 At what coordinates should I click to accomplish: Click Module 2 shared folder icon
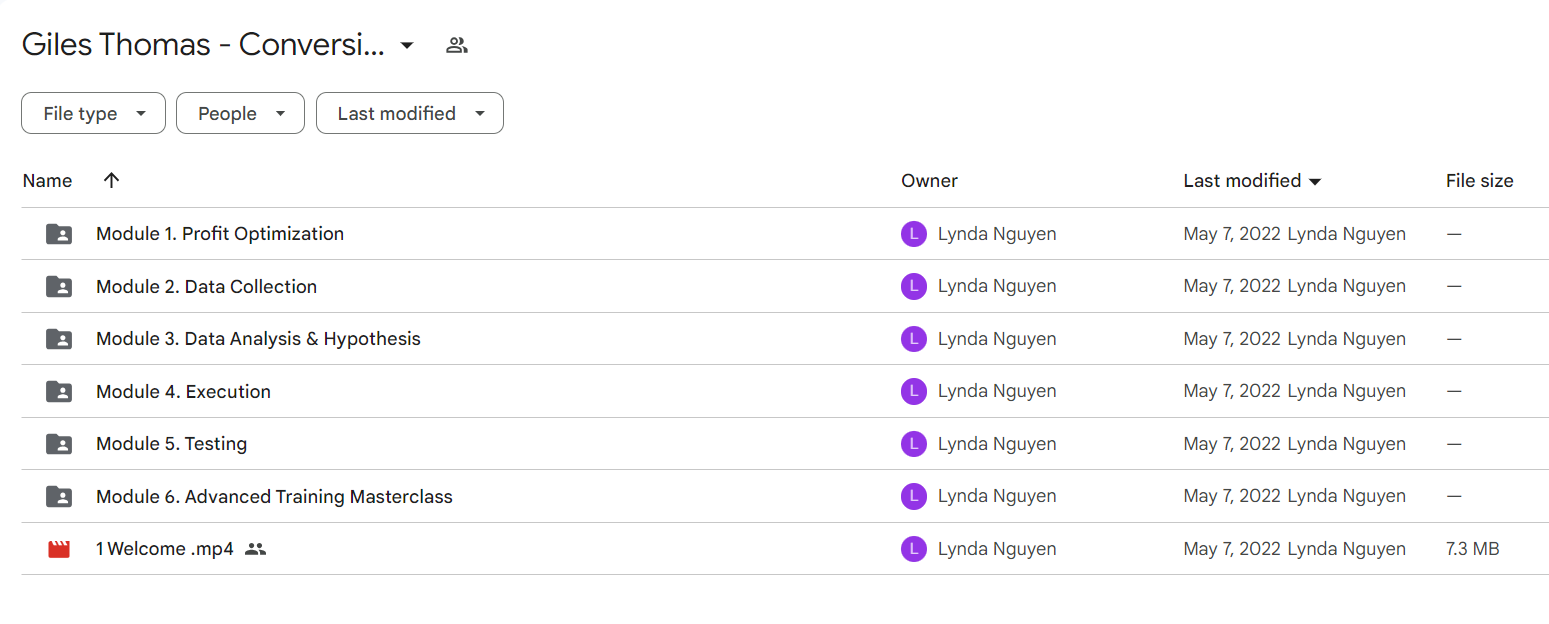59,287
